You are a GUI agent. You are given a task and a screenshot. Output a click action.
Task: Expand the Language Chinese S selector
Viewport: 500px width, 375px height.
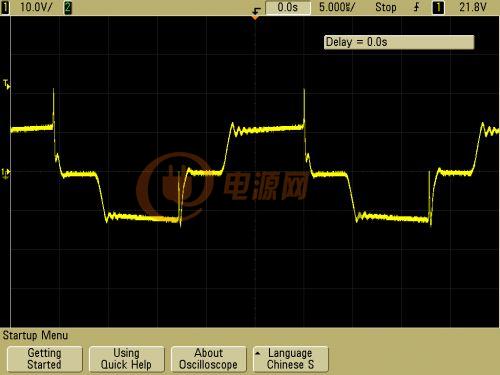tap(291, 359)
